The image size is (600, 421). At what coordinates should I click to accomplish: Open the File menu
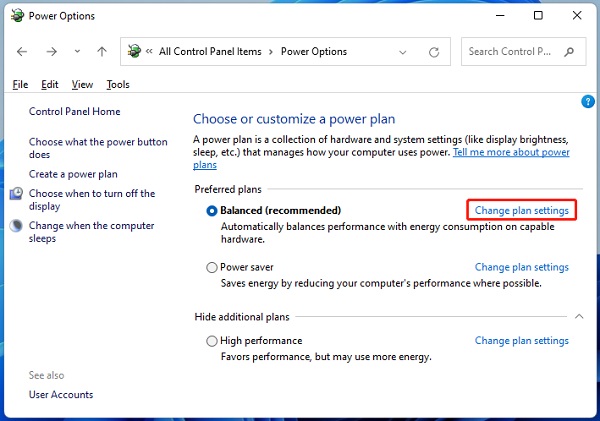(x=20, y=84)
